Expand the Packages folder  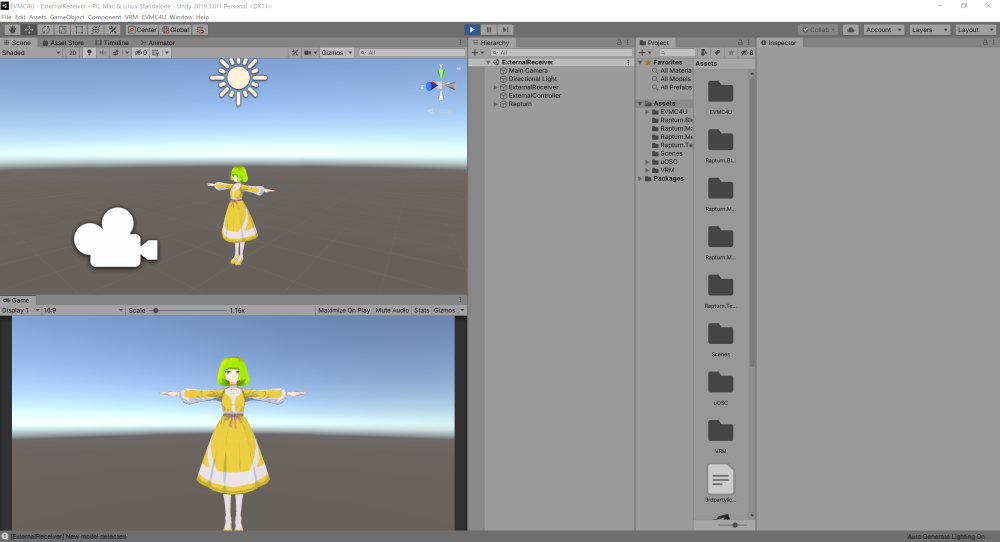(x=640, y=179)
